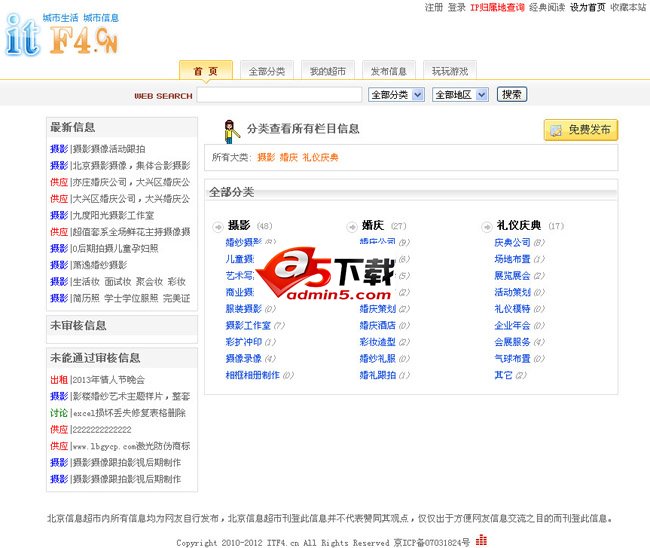Open the 摄像录像 subcategory
The width and height of the screenshot is (650, 548).
244,358
